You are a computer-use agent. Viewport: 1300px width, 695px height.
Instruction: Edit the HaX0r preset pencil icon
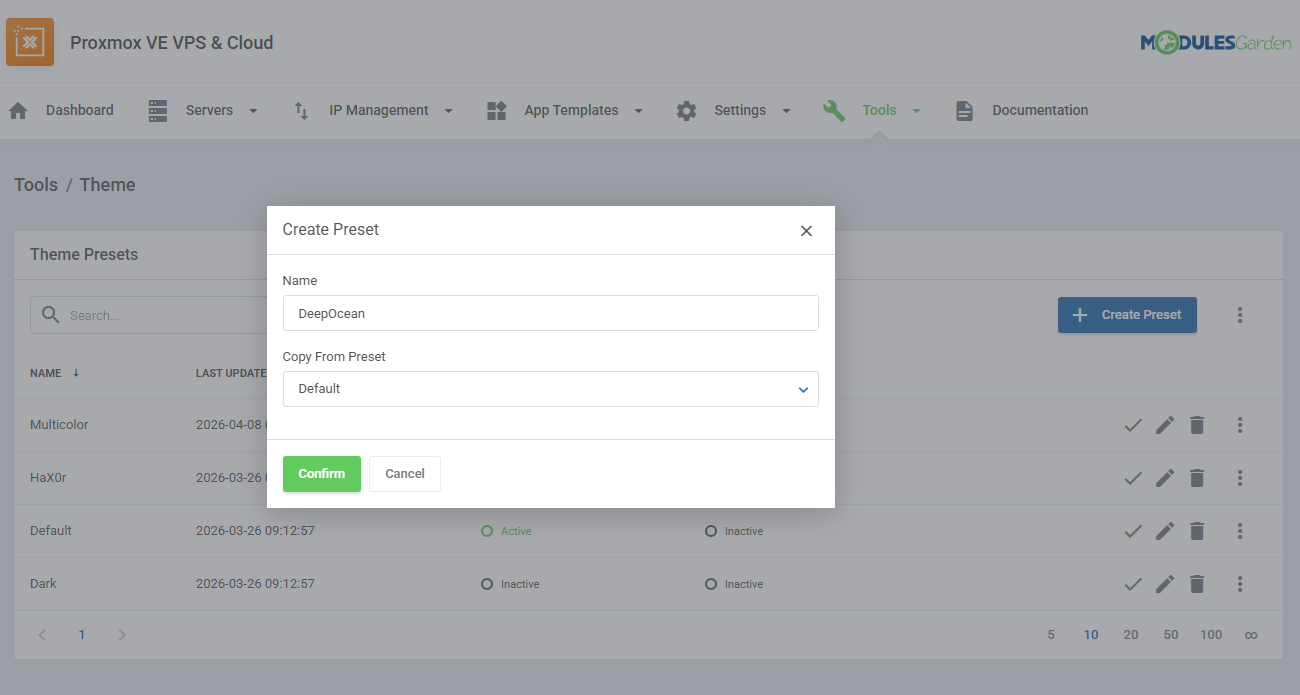(x=1164, y=478)
